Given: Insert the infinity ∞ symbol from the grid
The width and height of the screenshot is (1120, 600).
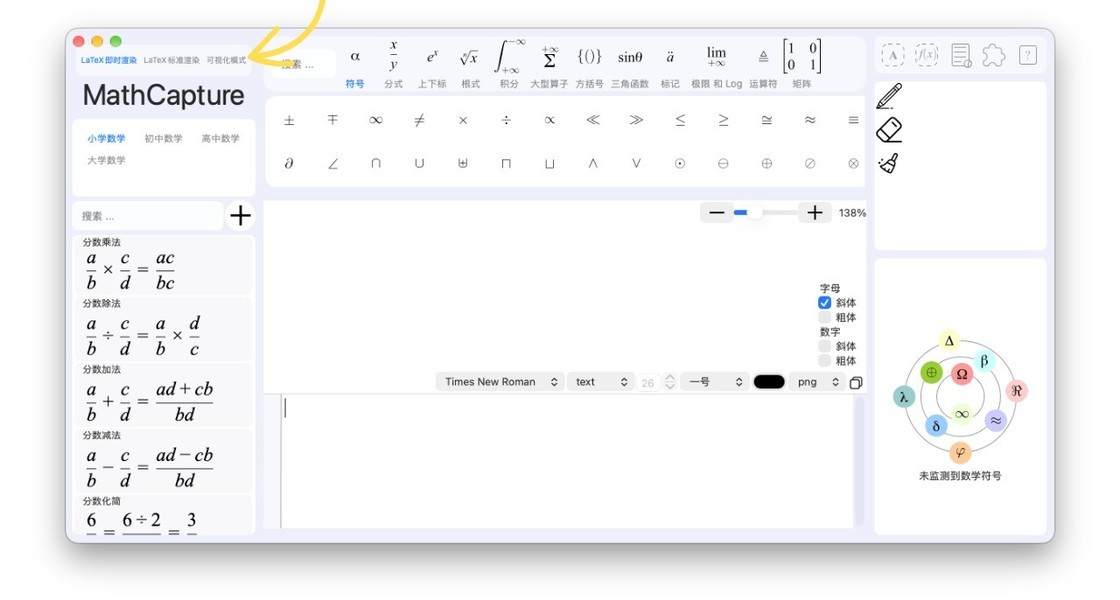Looking at the screenshot, I should 376,120.
